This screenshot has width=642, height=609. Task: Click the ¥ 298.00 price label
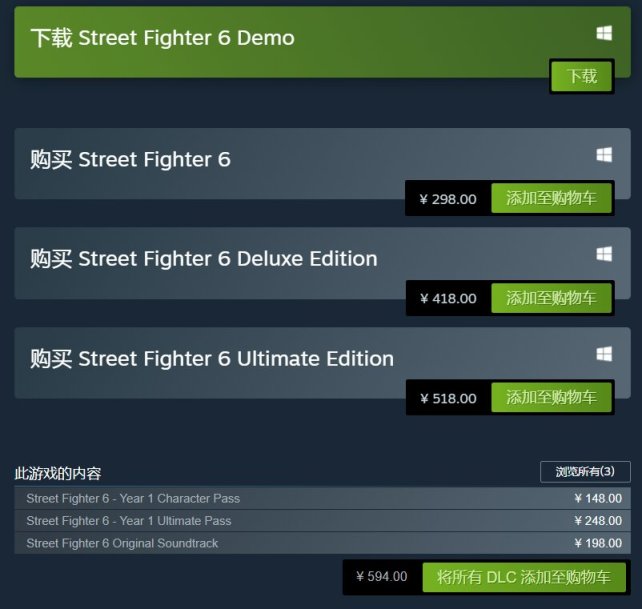pos(448,199)
